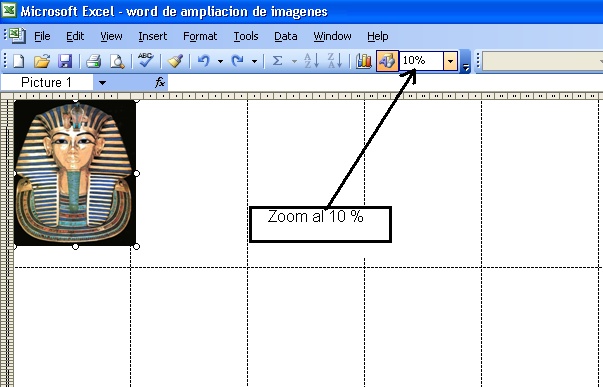Screen dimensions: 603x387
Task: Open the File menu
Action: (x=42, y=36)
